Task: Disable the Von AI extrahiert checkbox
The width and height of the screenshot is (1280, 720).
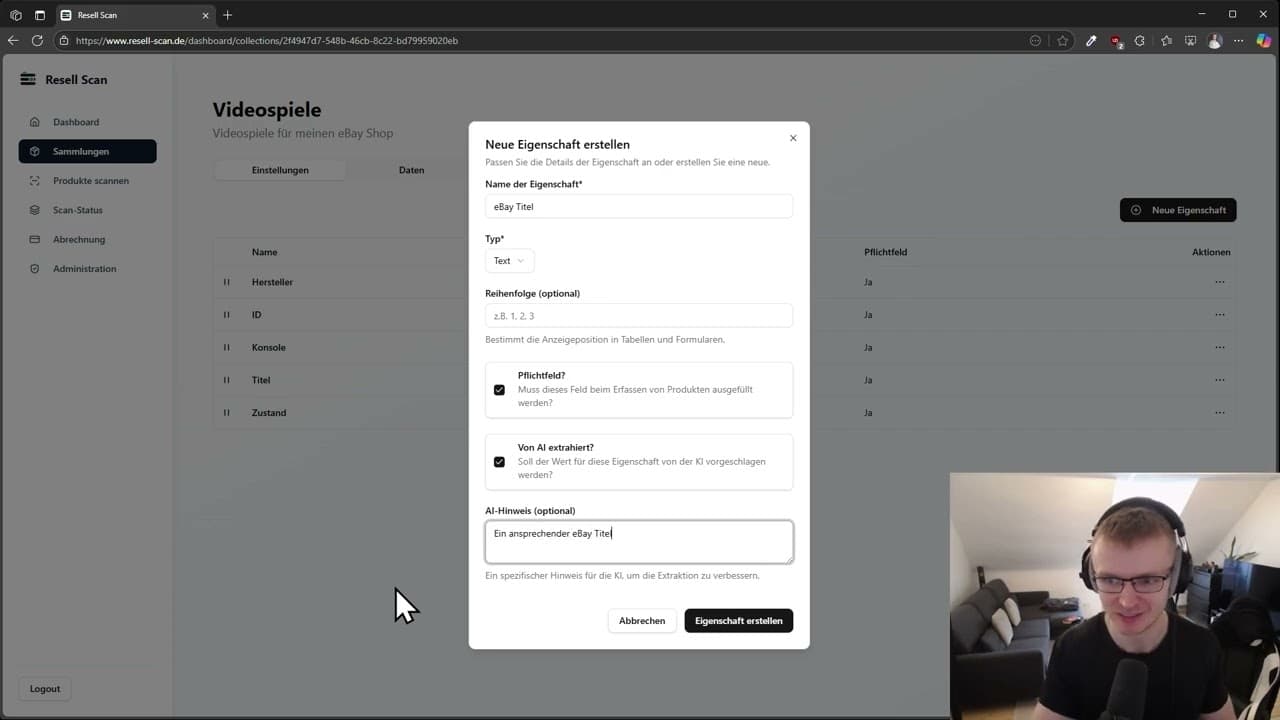Action: 500,462
